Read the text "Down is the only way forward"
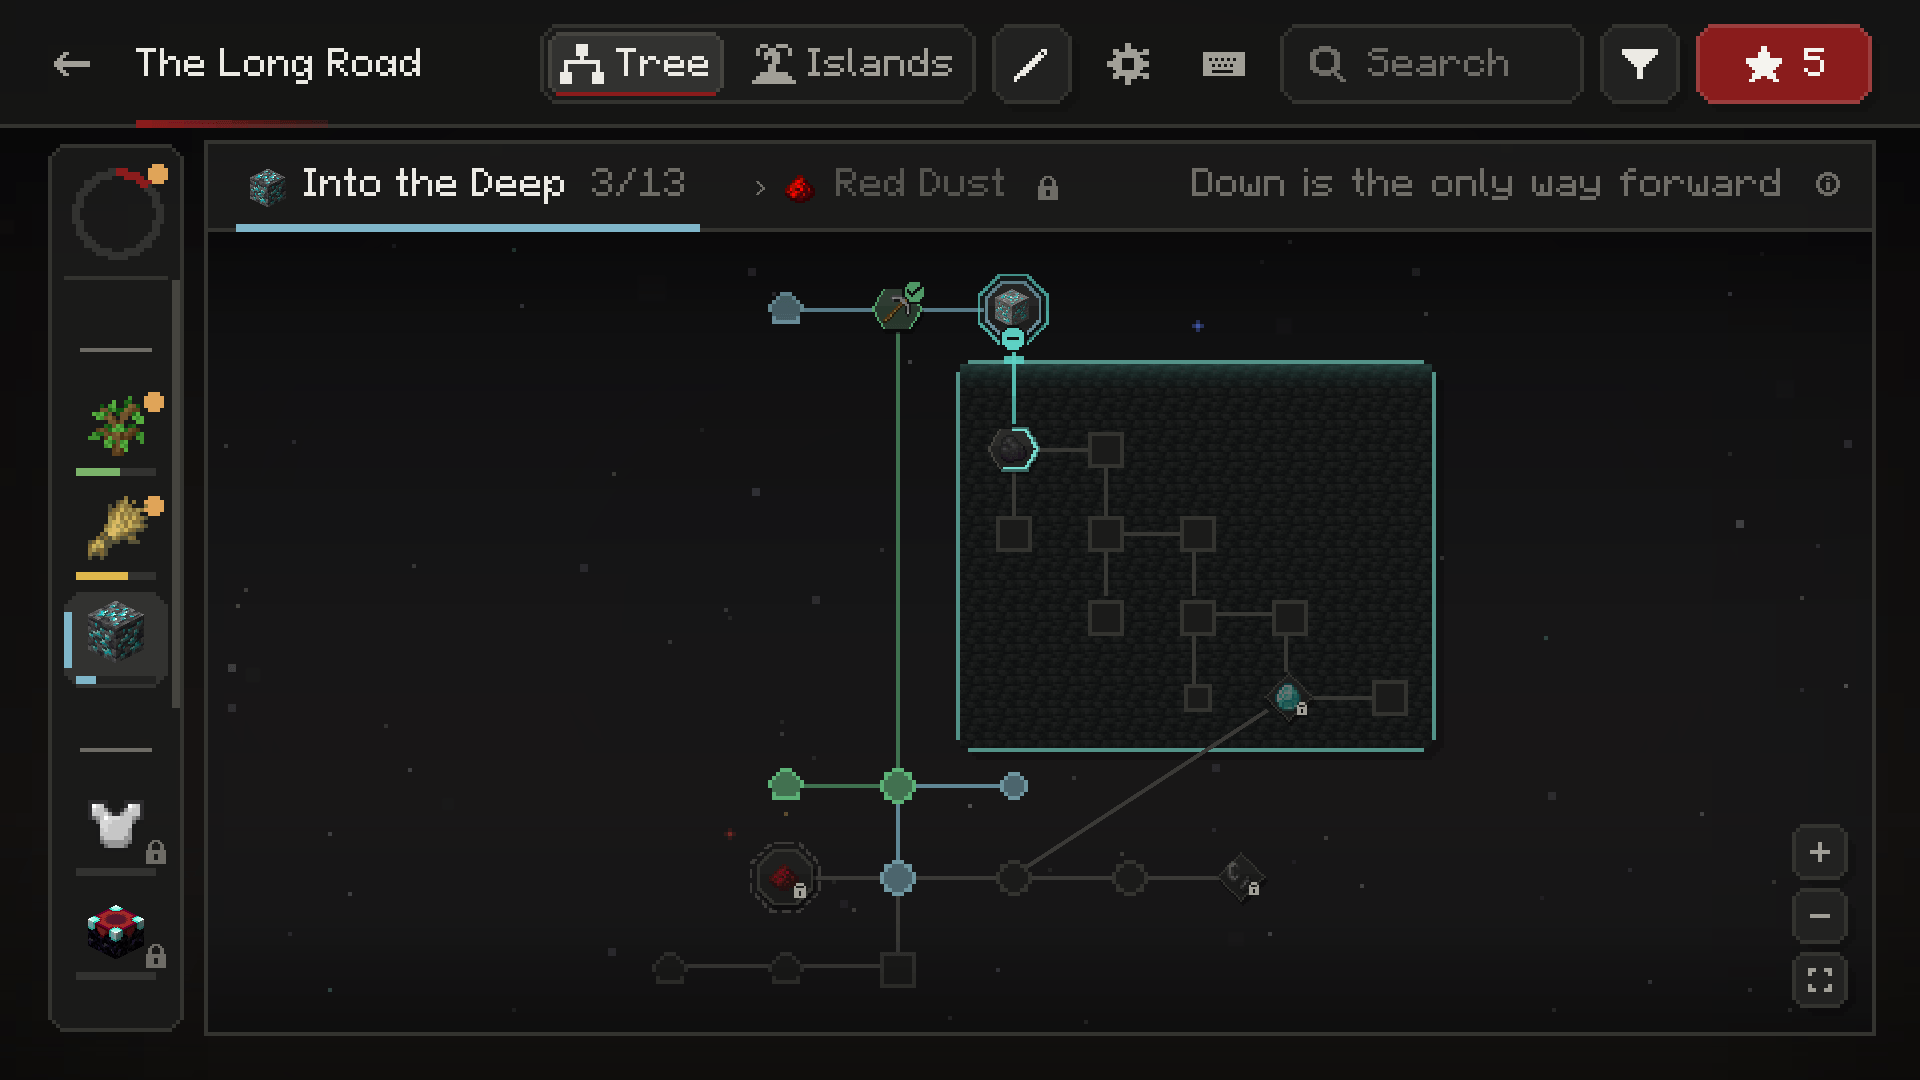The width and height of the screenshot is (1920, 1080). point(1485,185)
